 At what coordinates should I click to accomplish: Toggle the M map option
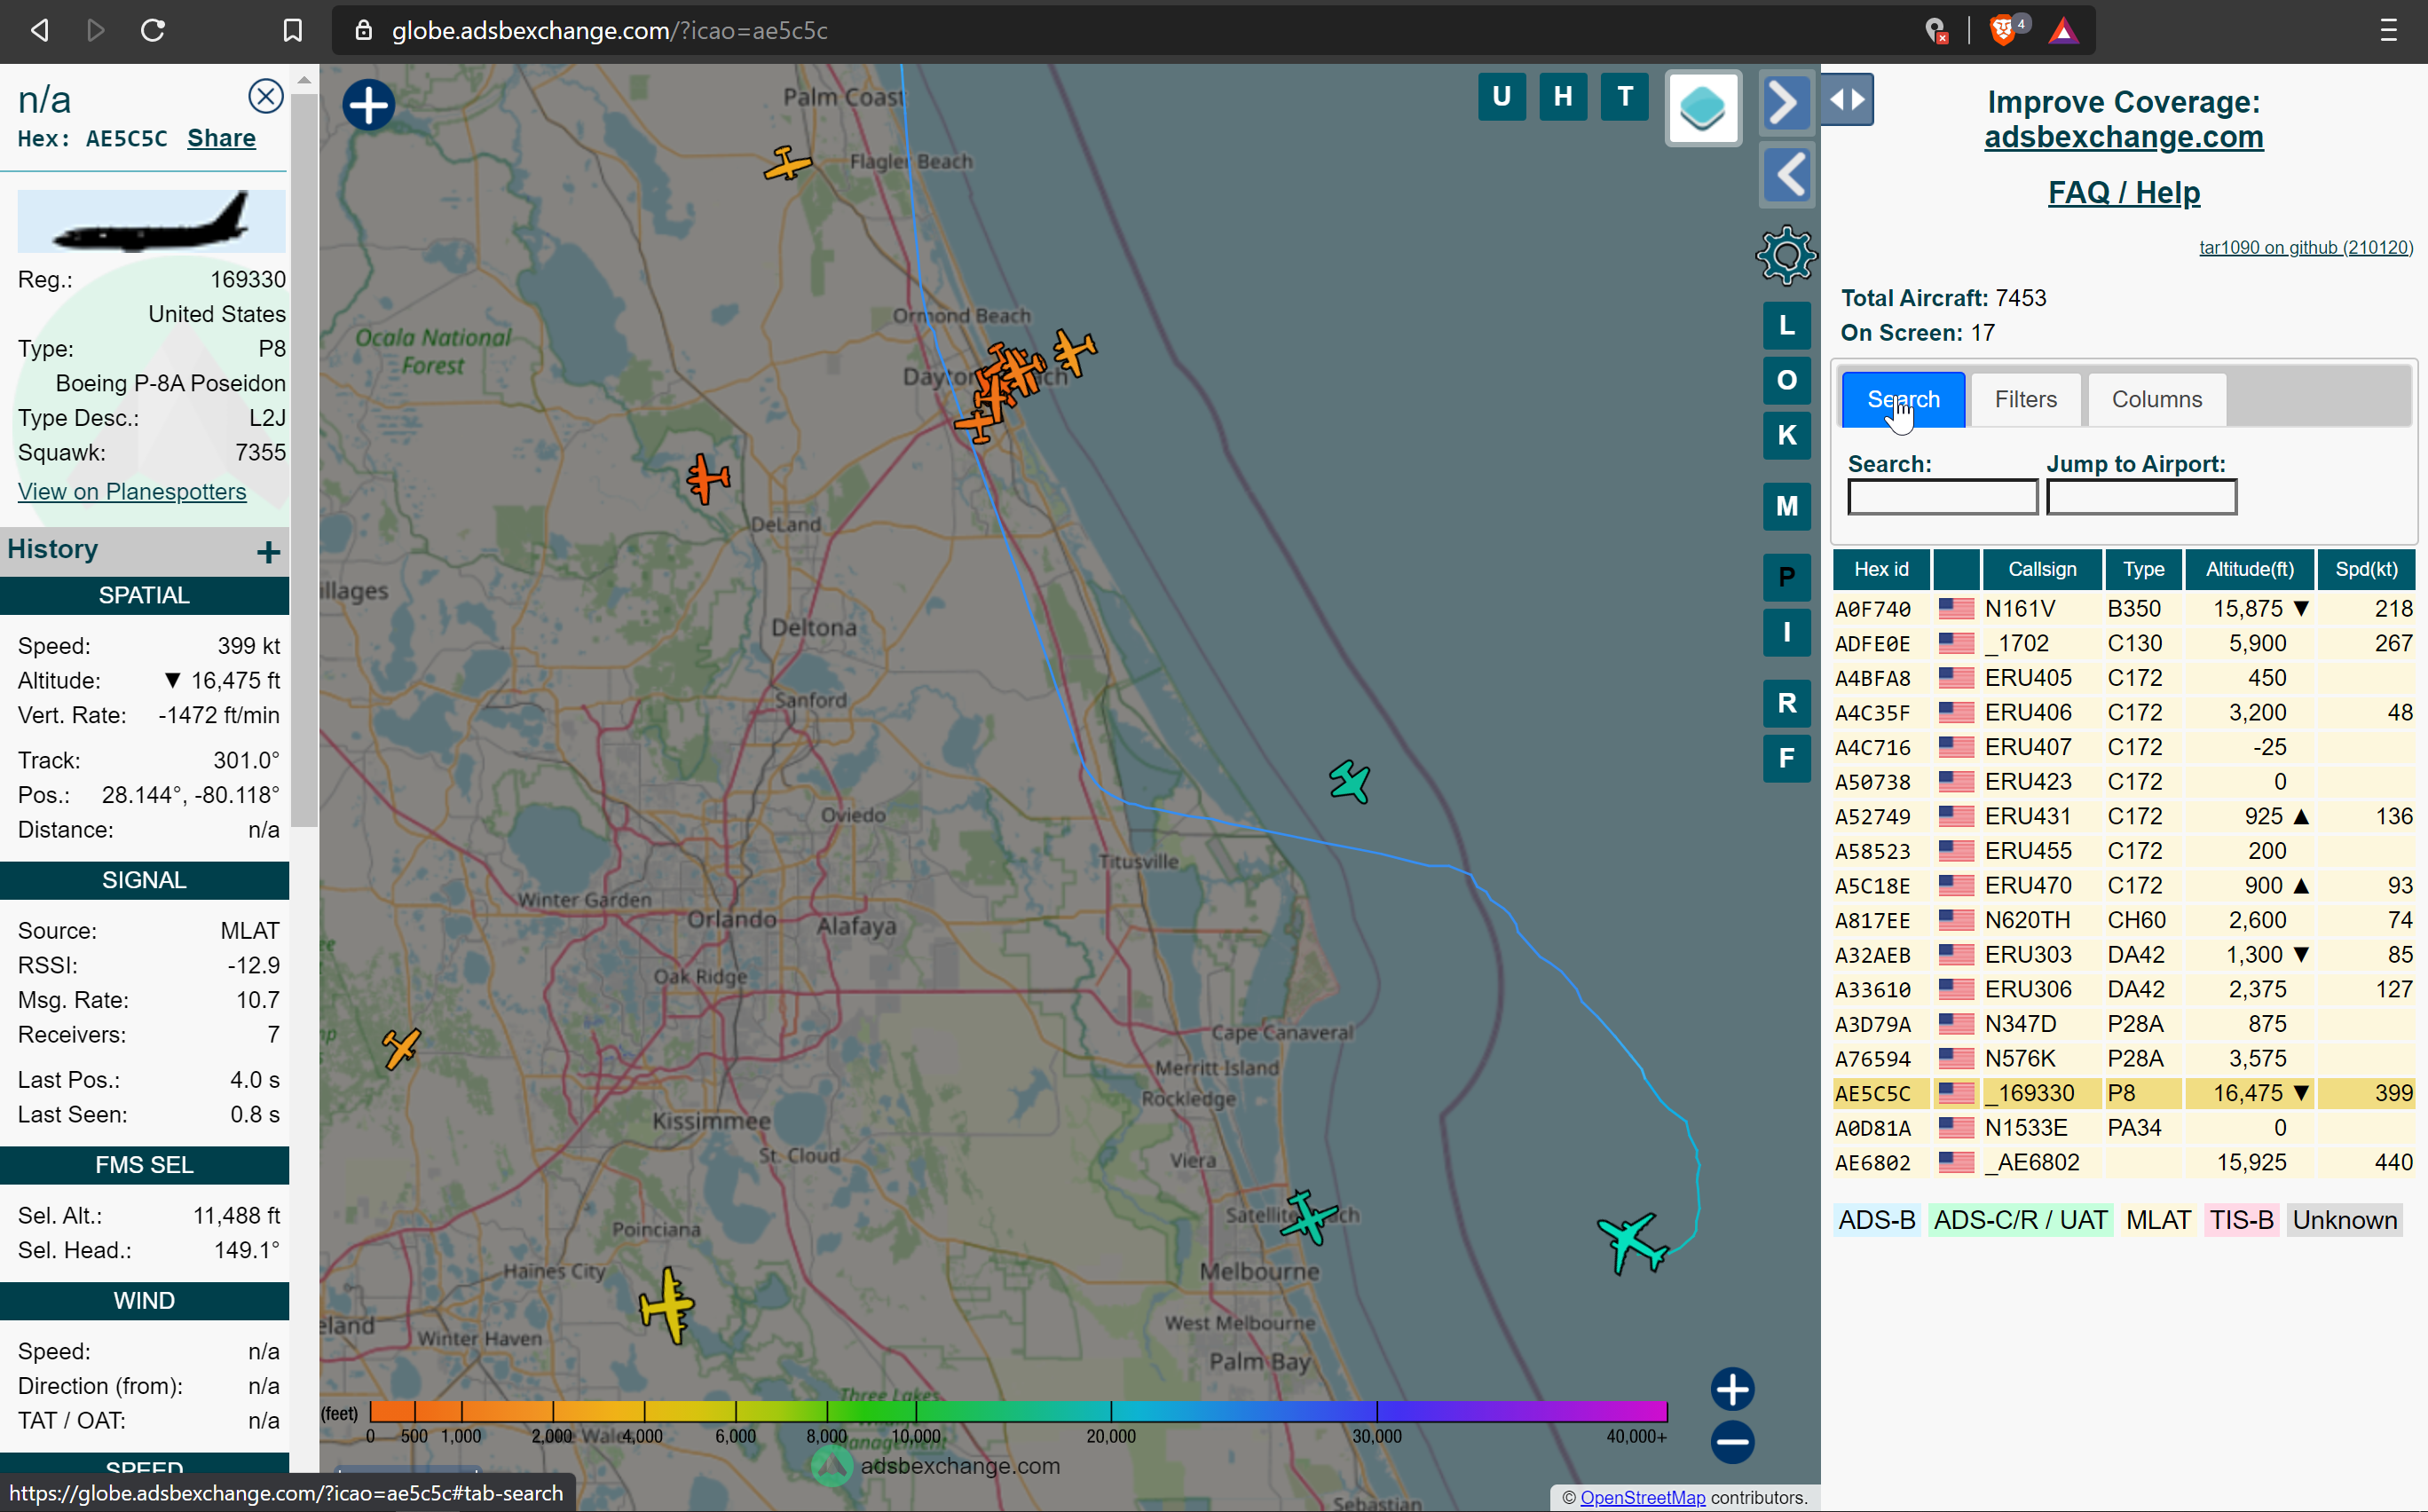tap(1786, 506)
